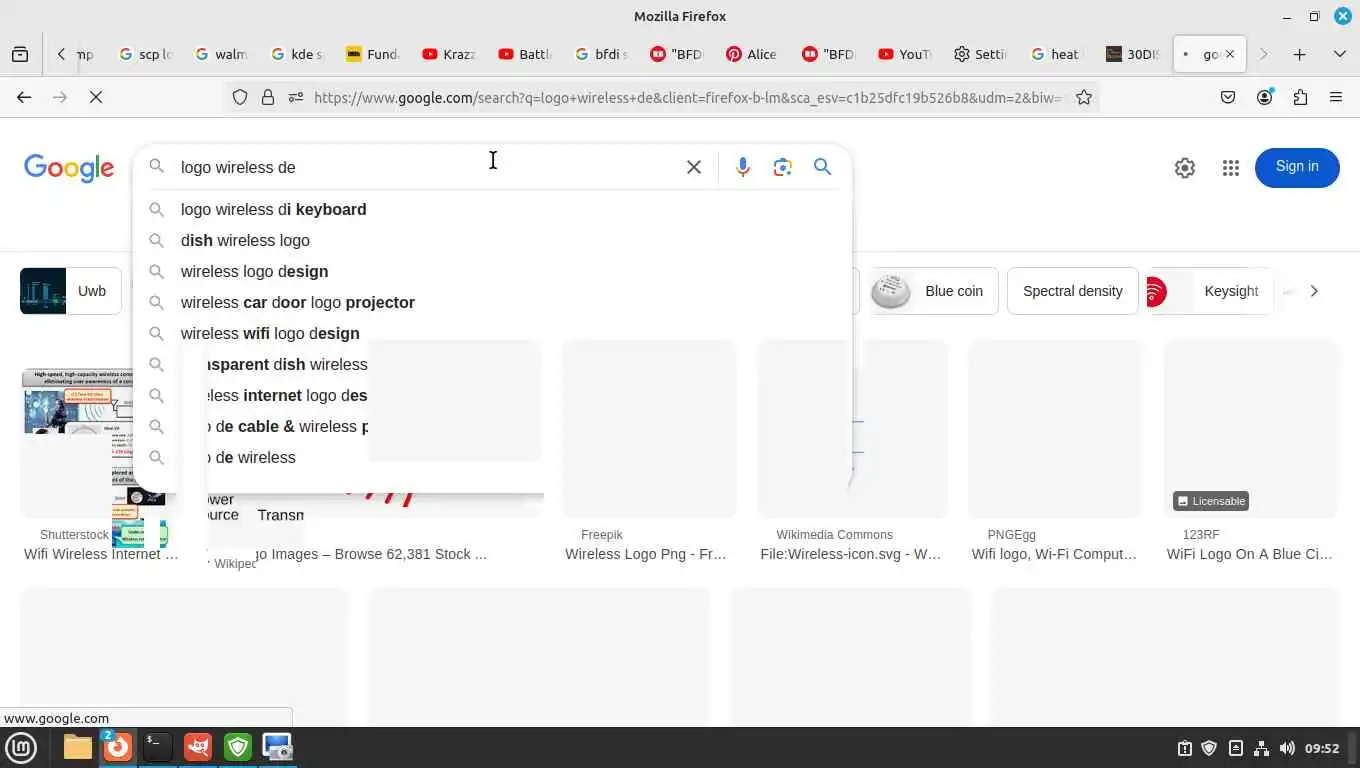Open the Linux Mint start menu

pos(21,747)
